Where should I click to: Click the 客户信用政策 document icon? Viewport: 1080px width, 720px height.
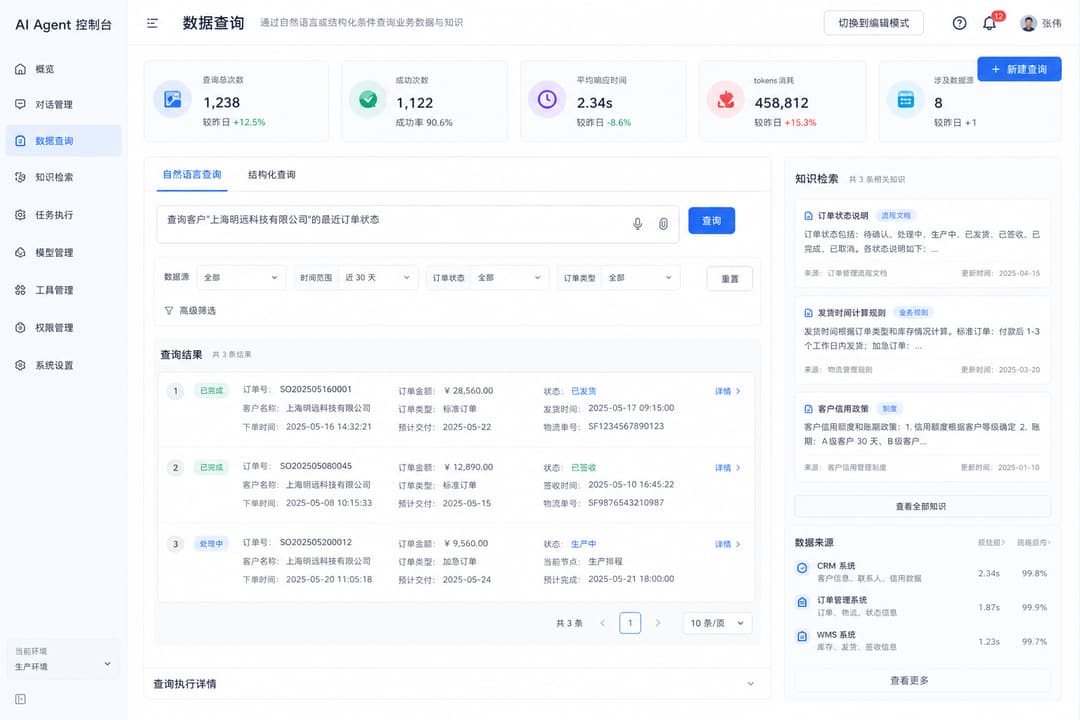[809, 409]
